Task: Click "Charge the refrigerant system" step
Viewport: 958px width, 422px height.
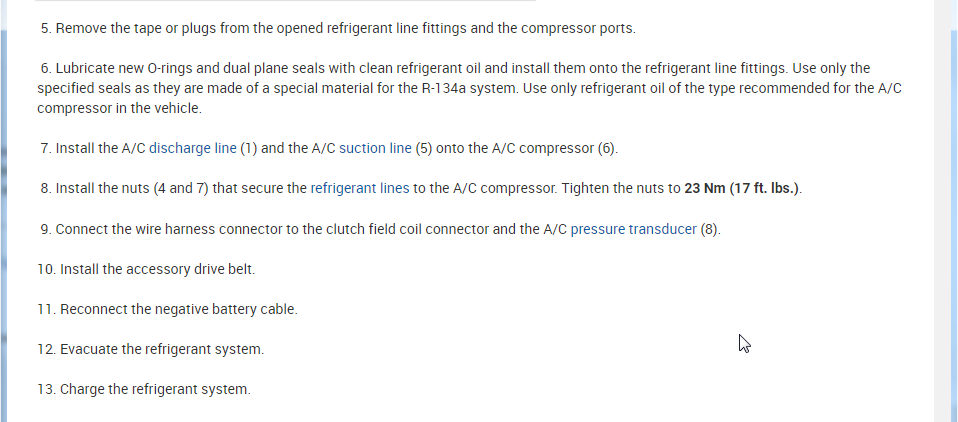Action: 155,389
